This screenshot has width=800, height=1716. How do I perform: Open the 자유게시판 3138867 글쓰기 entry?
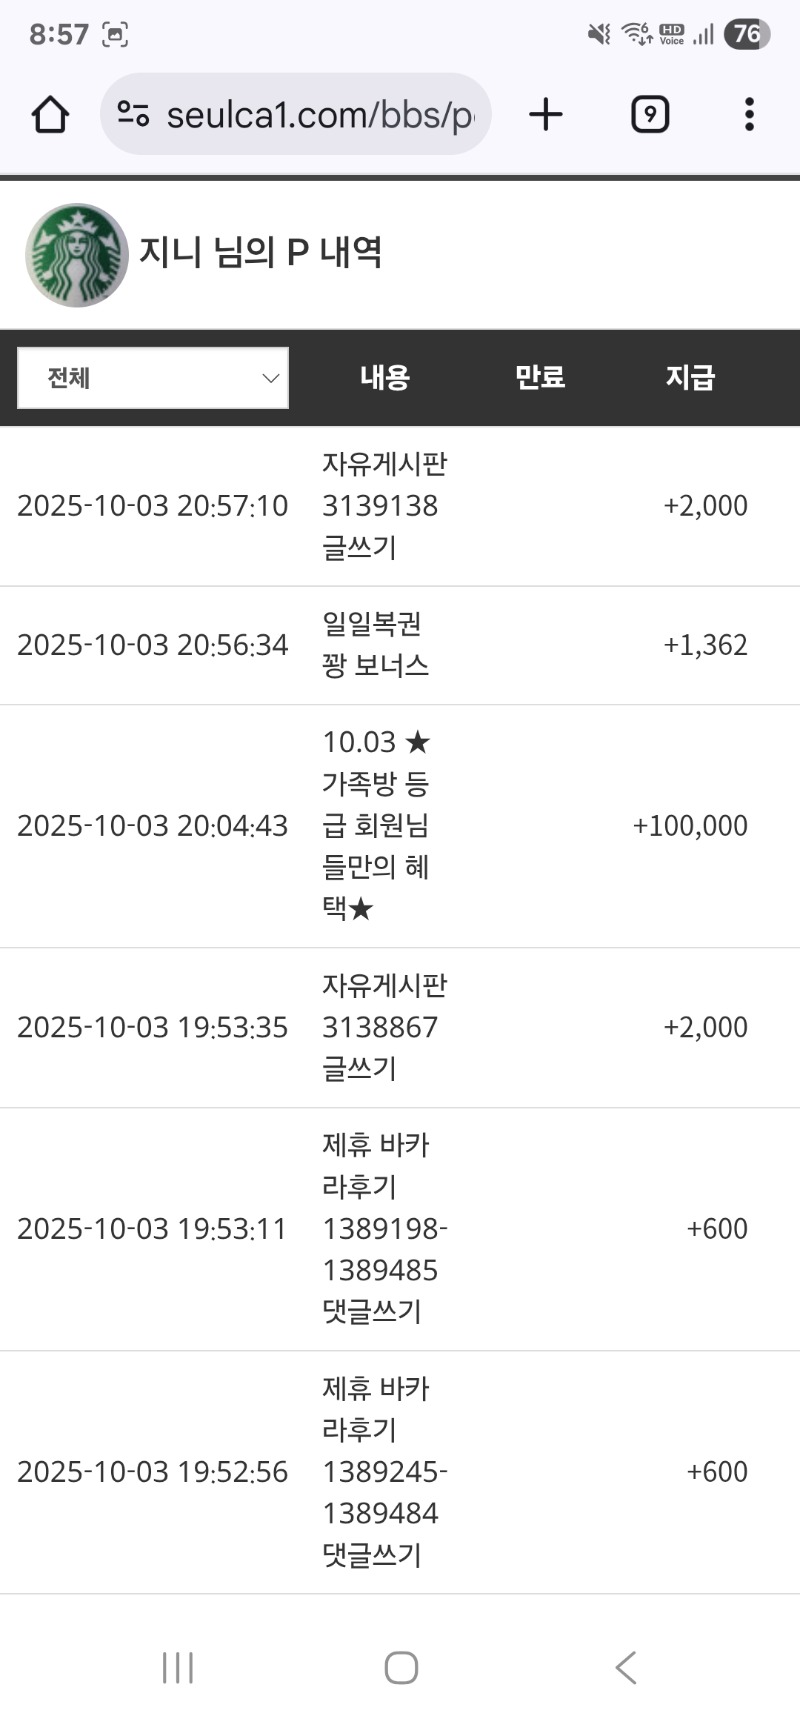click(x=384, y=1027)
